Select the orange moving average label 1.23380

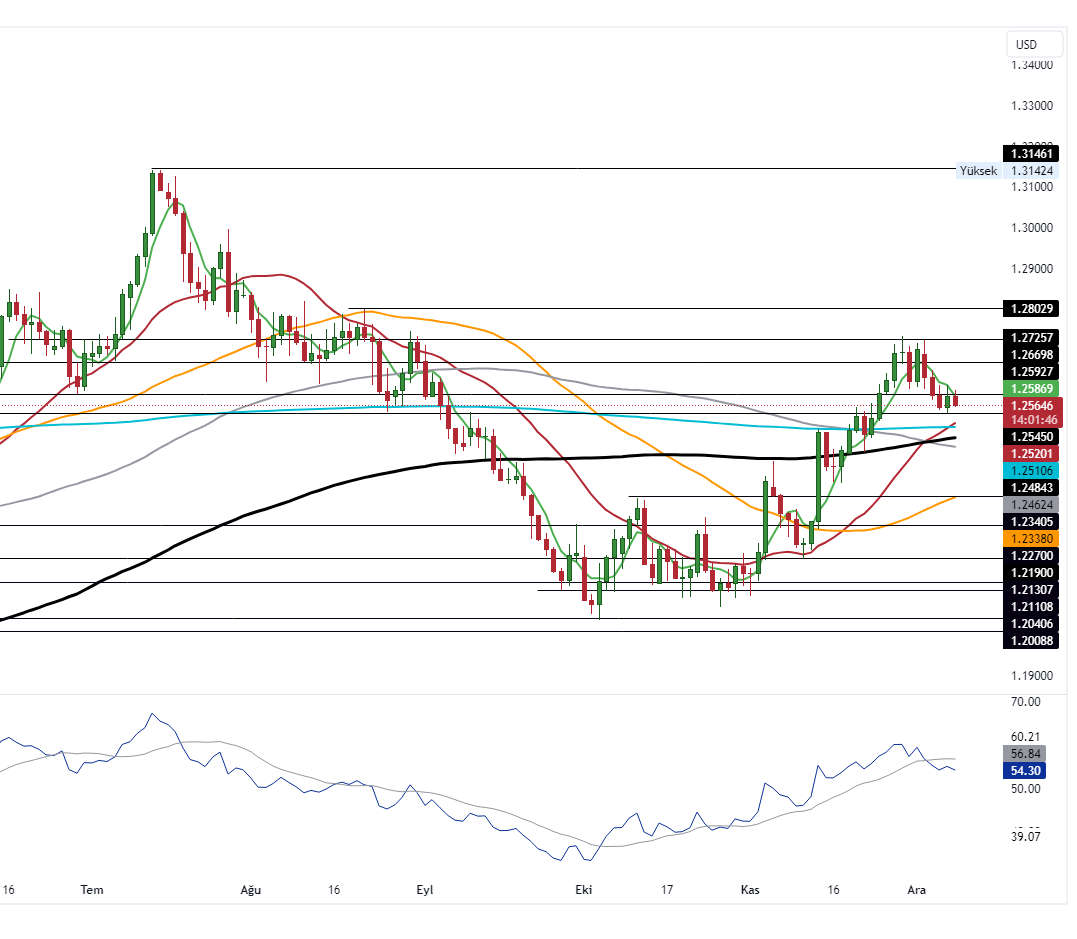click(x=1029, y=539)
